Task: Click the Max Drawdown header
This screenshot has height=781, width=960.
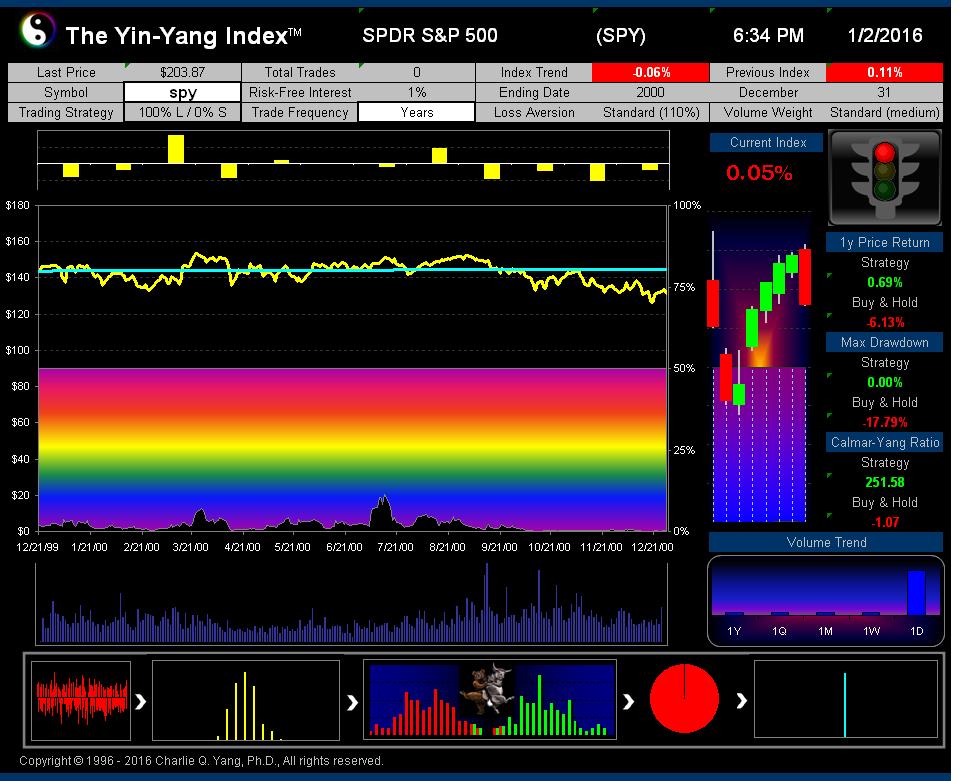Action: click(x=884, y=342)
